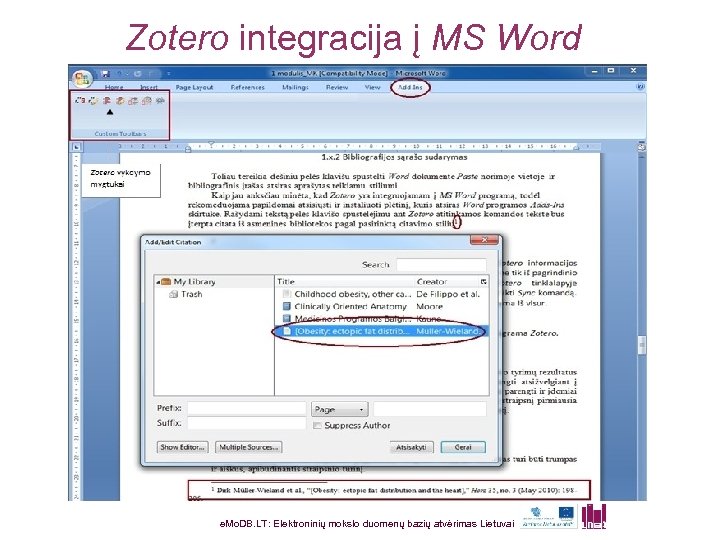Click Zotero Refresh icon in toolbar
720x540 pixels.
(133, 100)
